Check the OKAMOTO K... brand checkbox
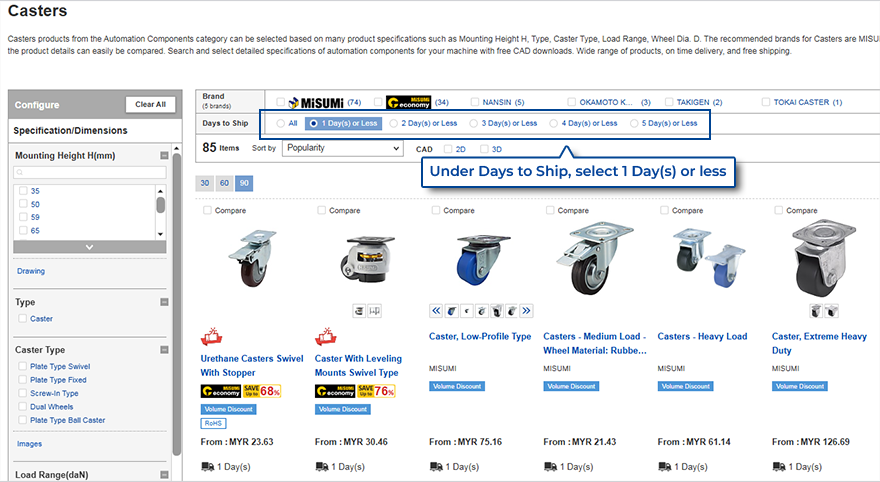The height and width of the screenshot is (482, 880). [x=571, y=102]
